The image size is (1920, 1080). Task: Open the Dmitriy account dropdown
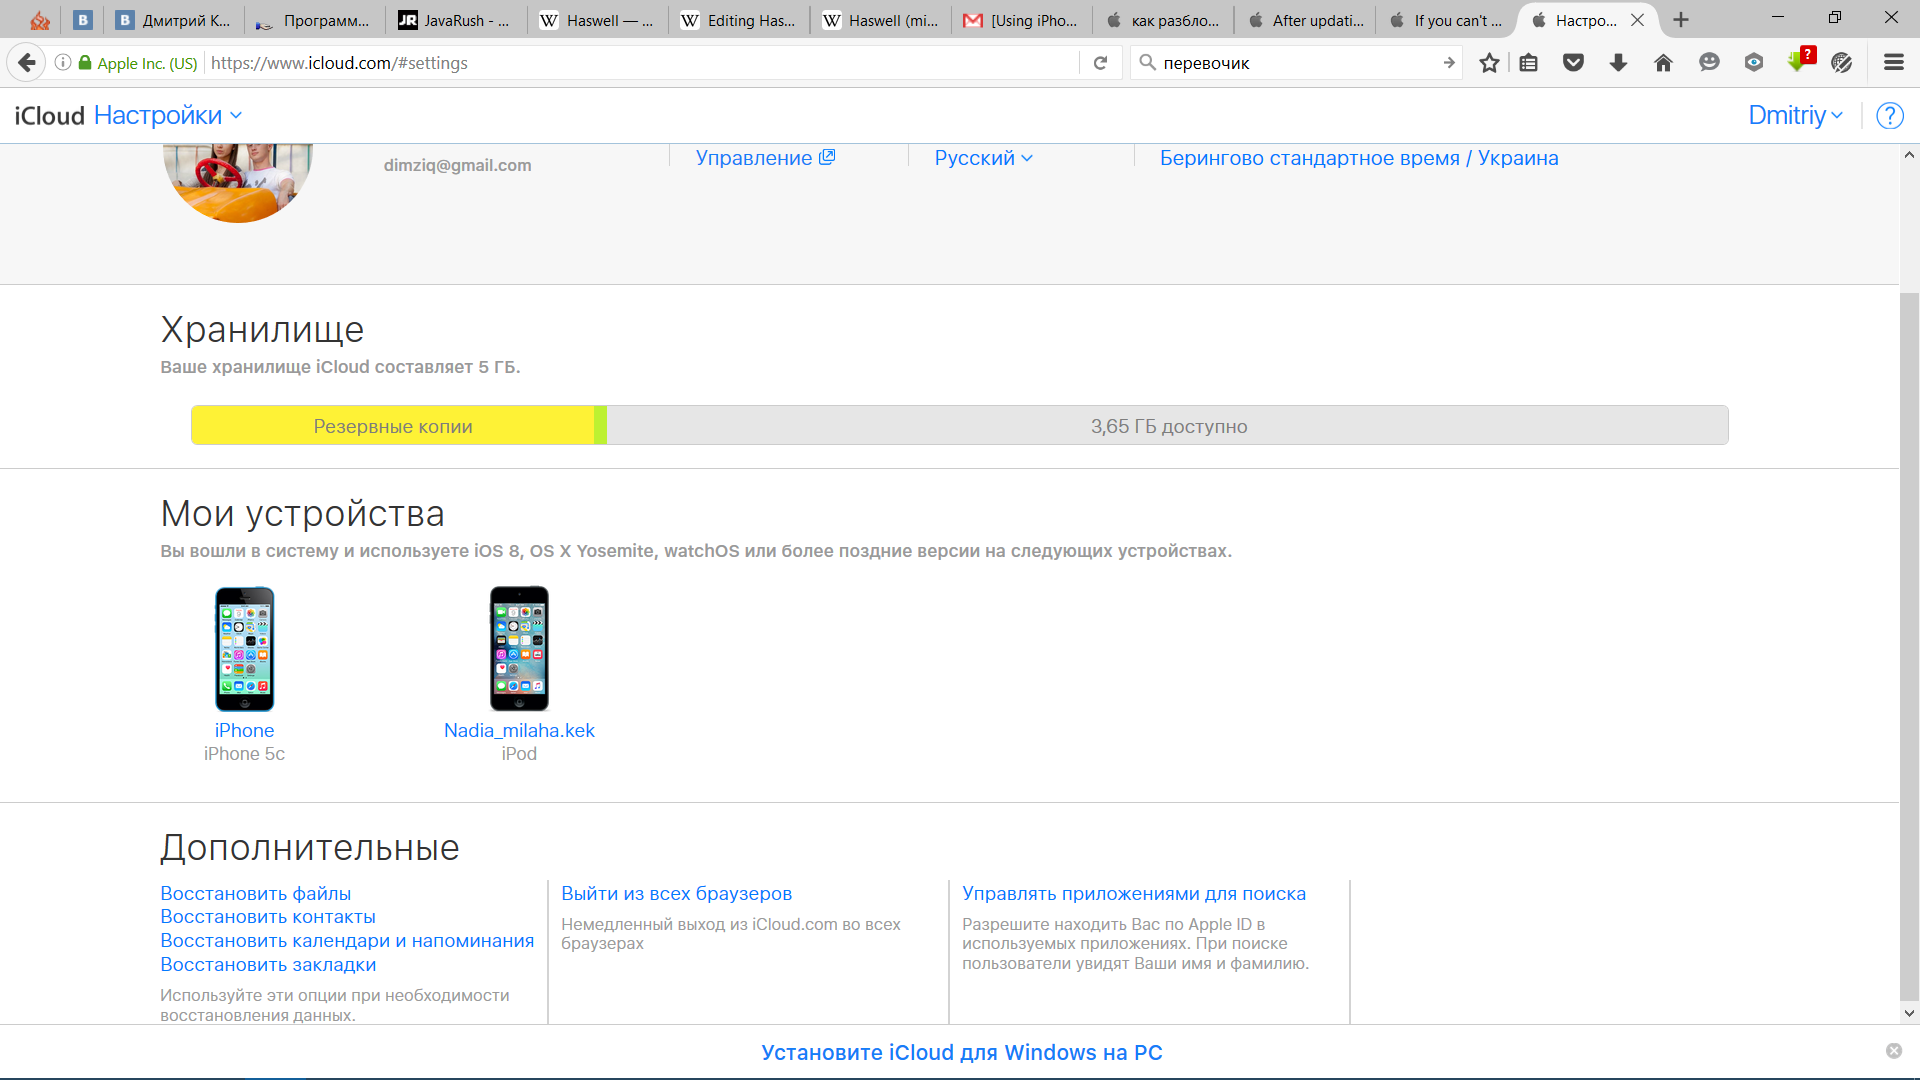tap(1795, 116)
